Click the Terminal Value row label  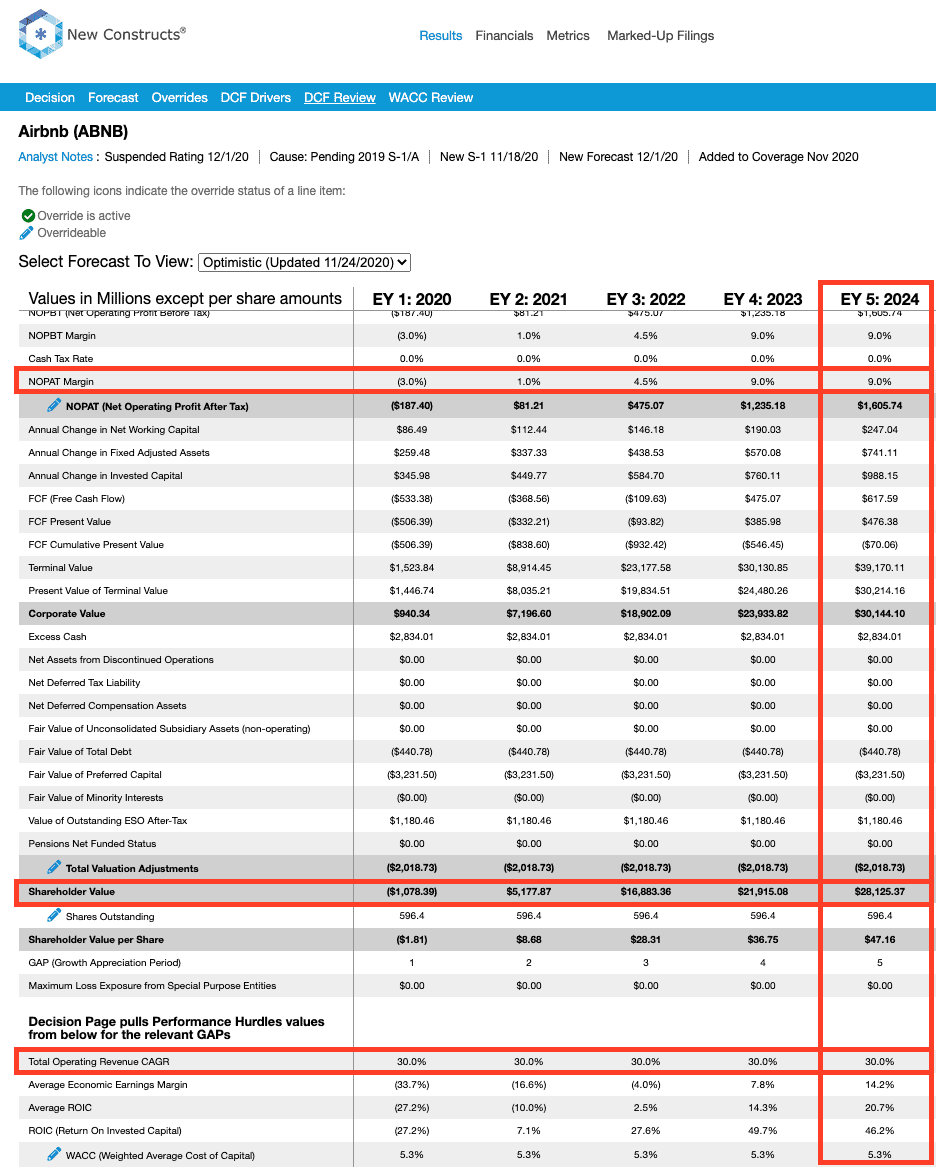[60, 568]
